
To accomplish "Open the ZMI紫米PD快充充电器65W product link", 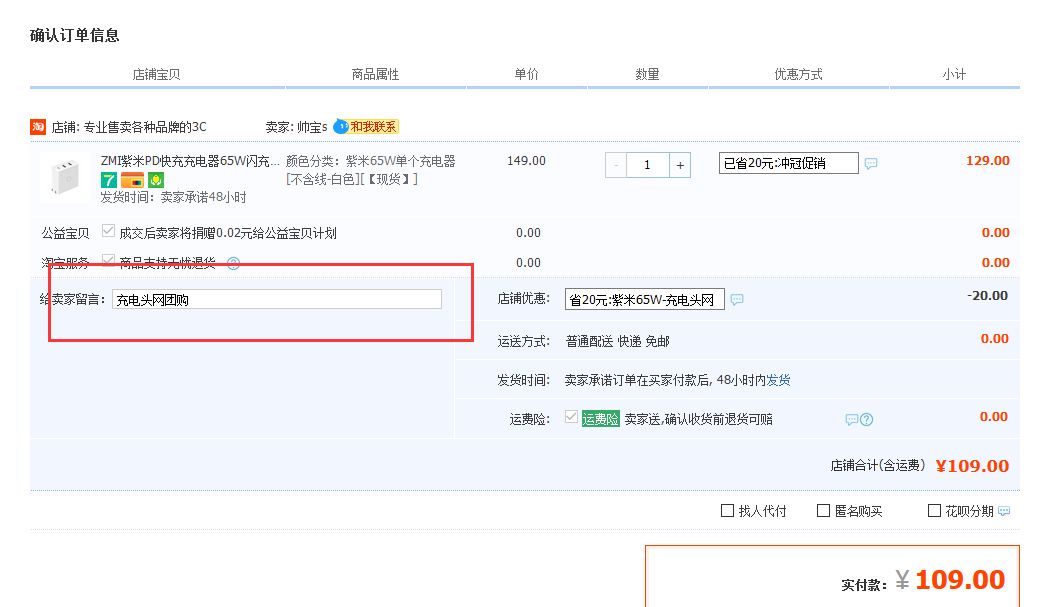I will click(190, 161).
